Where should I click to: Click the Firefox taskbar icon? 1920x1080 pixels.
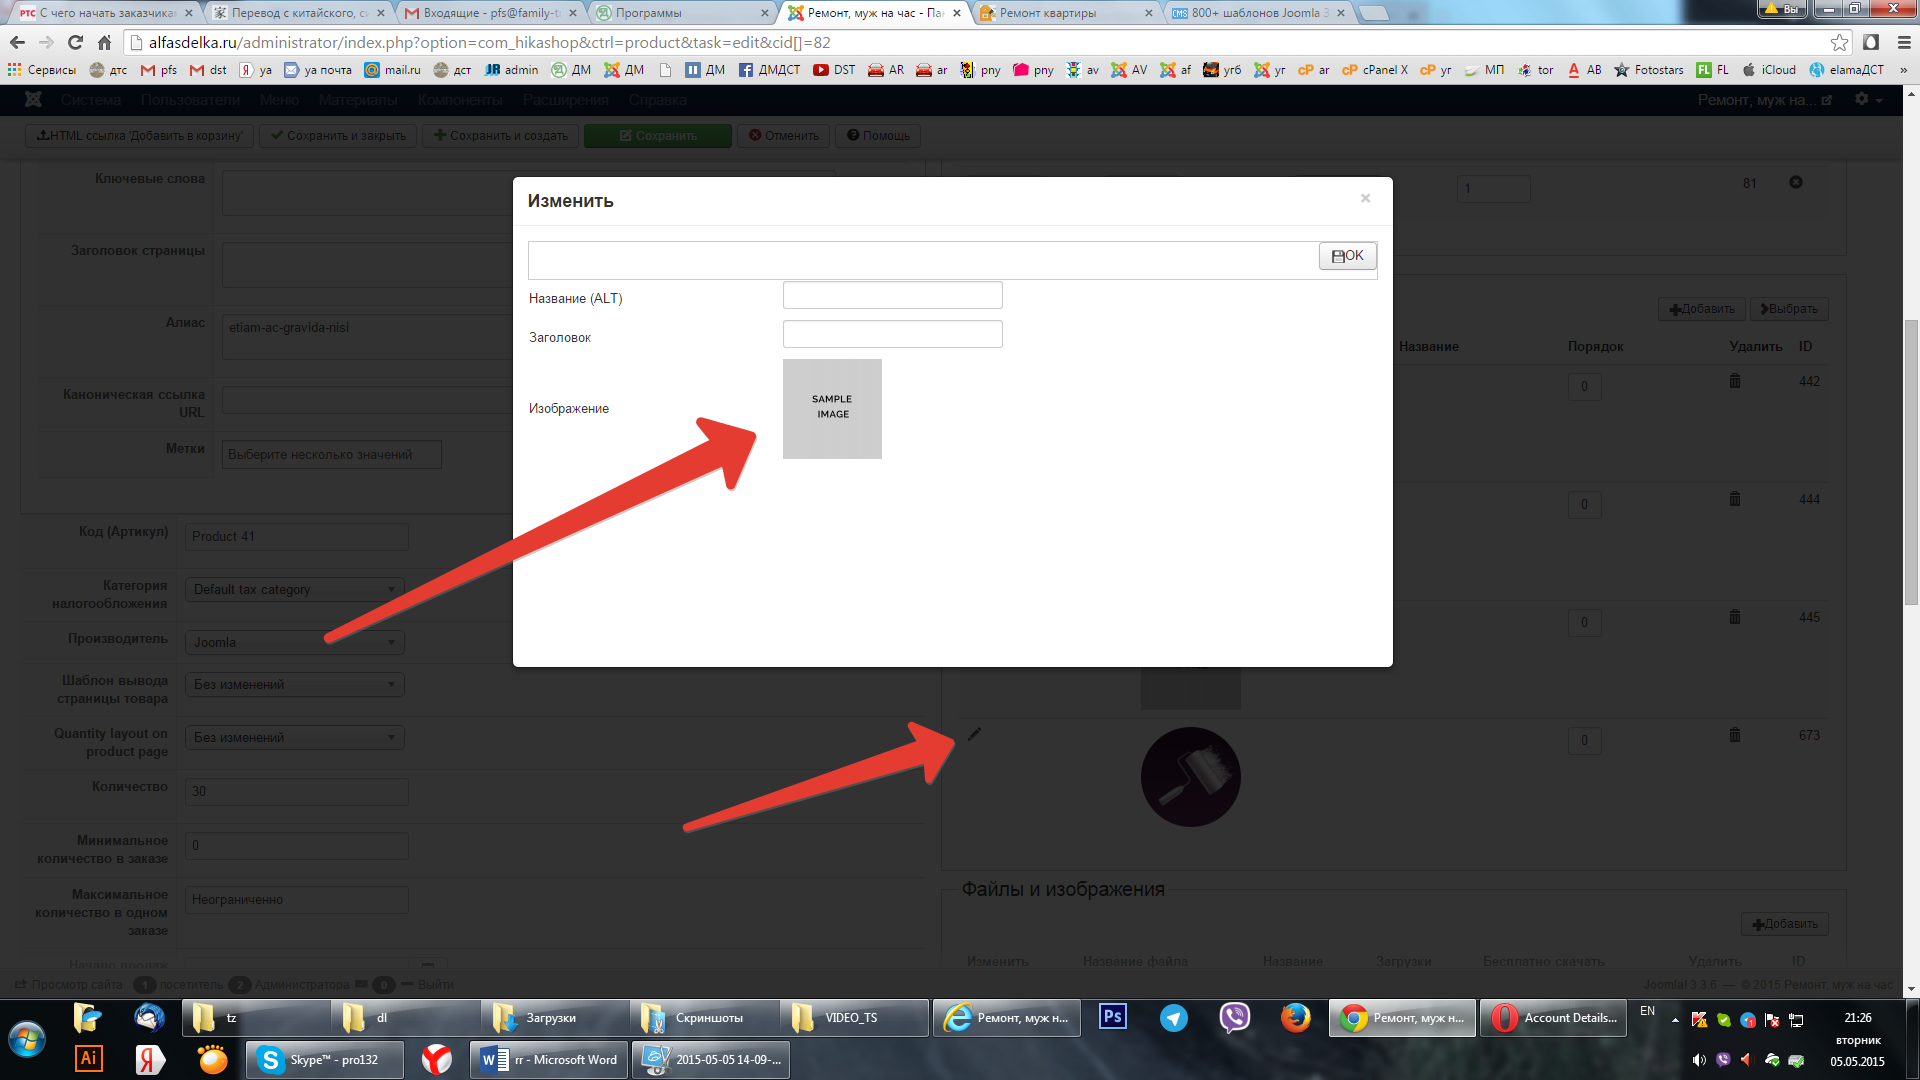[1295, 1018]
